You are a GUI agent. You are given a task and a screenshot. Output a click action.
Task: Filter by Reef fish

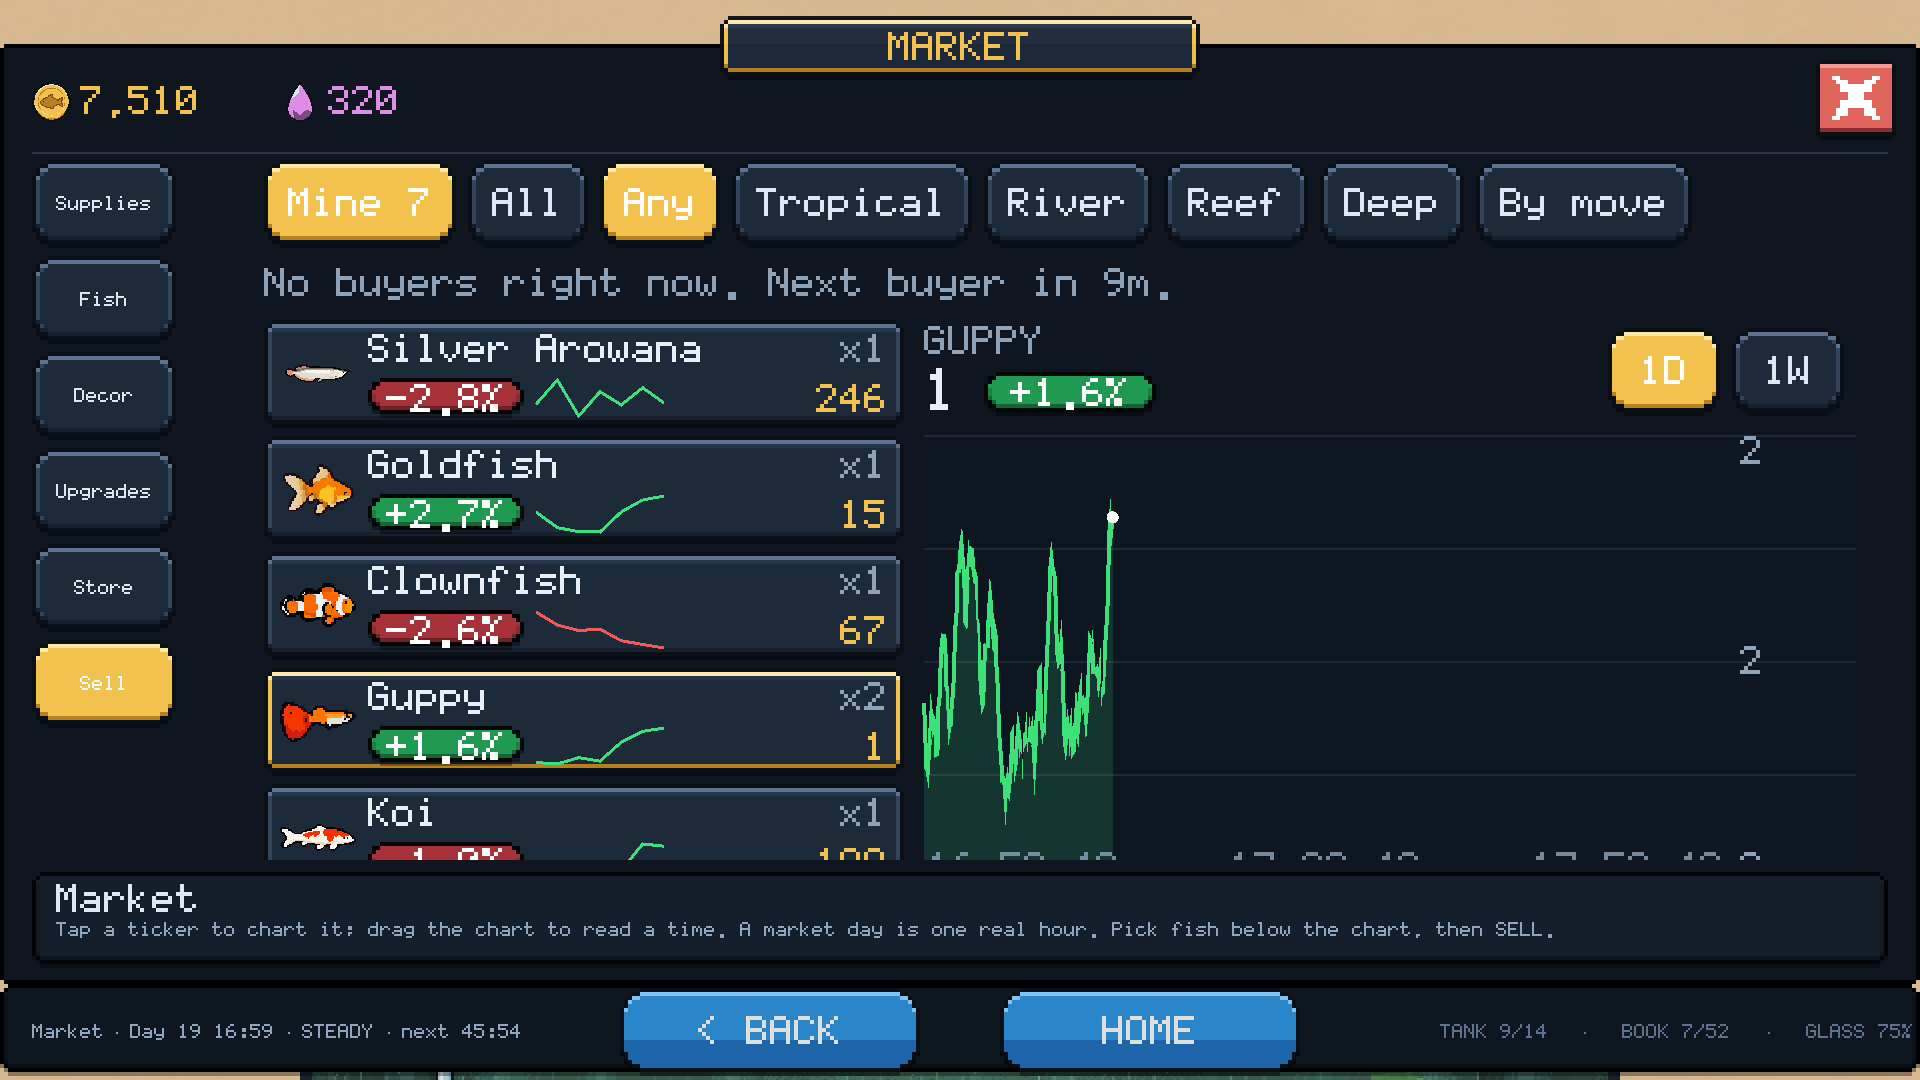coord(1235,203)
